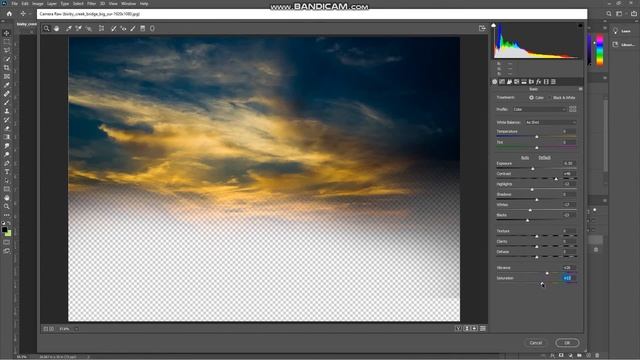Click the Vibrance slider handle

tap(547, 273)
